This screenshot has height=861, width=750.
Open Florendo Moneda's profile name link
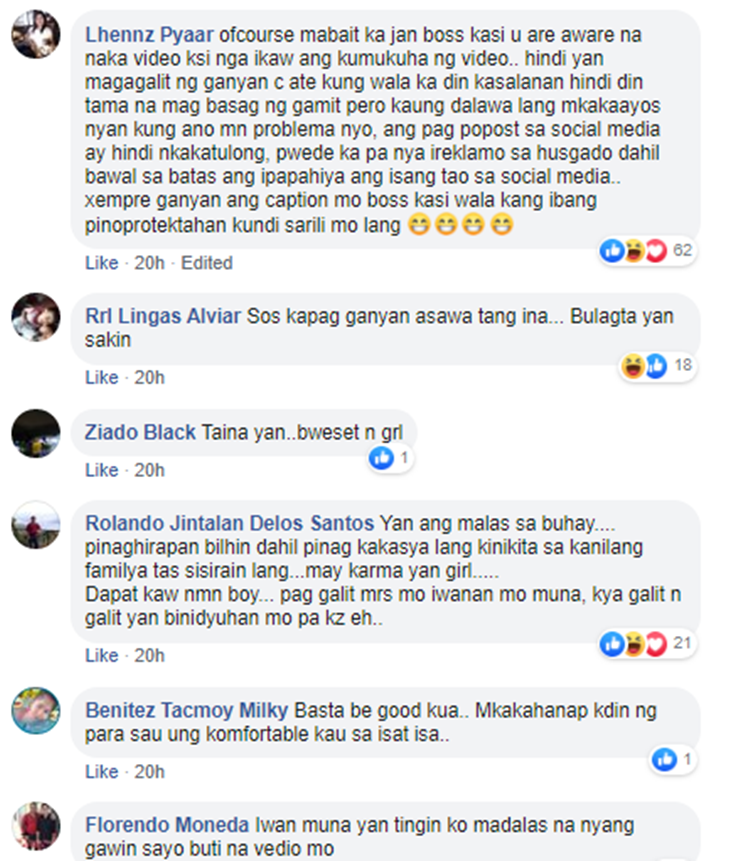click(x=167, y=825)
